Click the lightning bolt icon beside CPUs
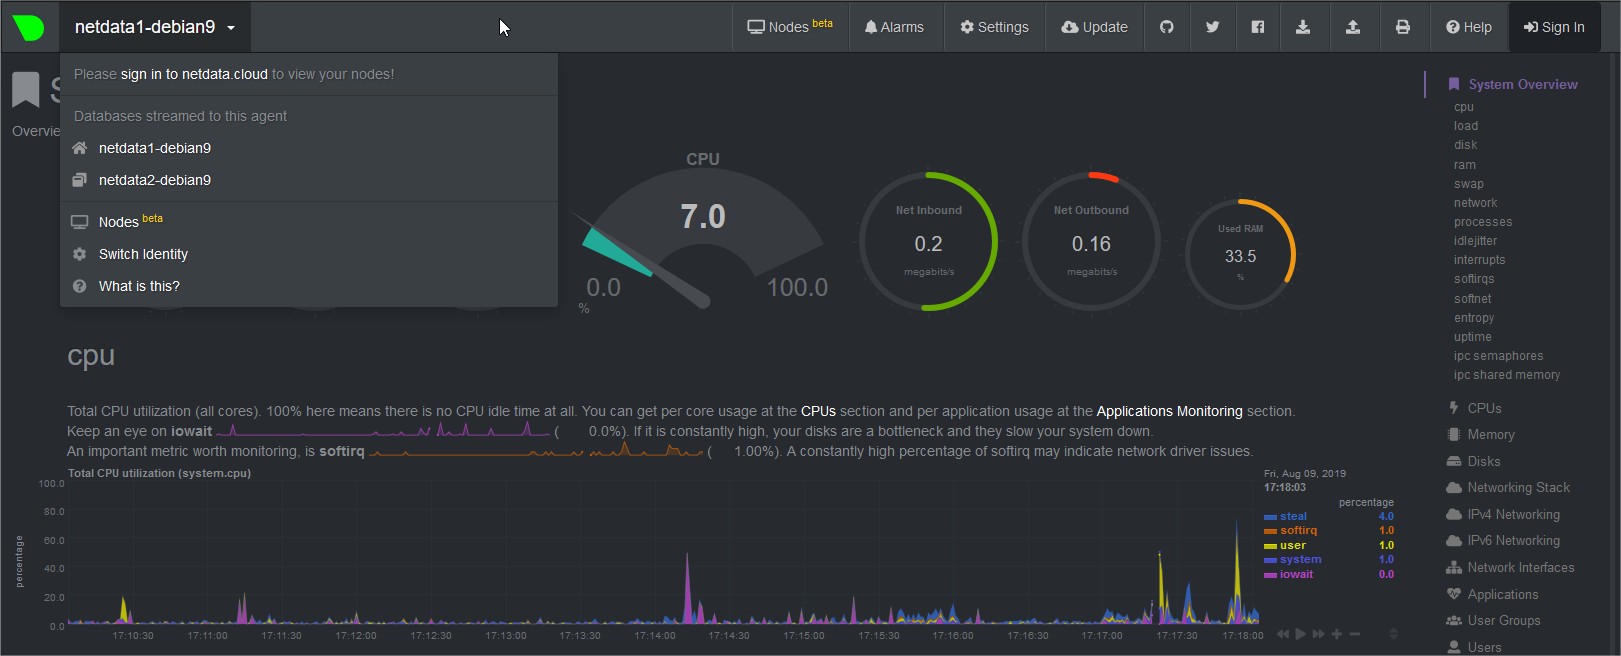 [x=1453, y=408]
